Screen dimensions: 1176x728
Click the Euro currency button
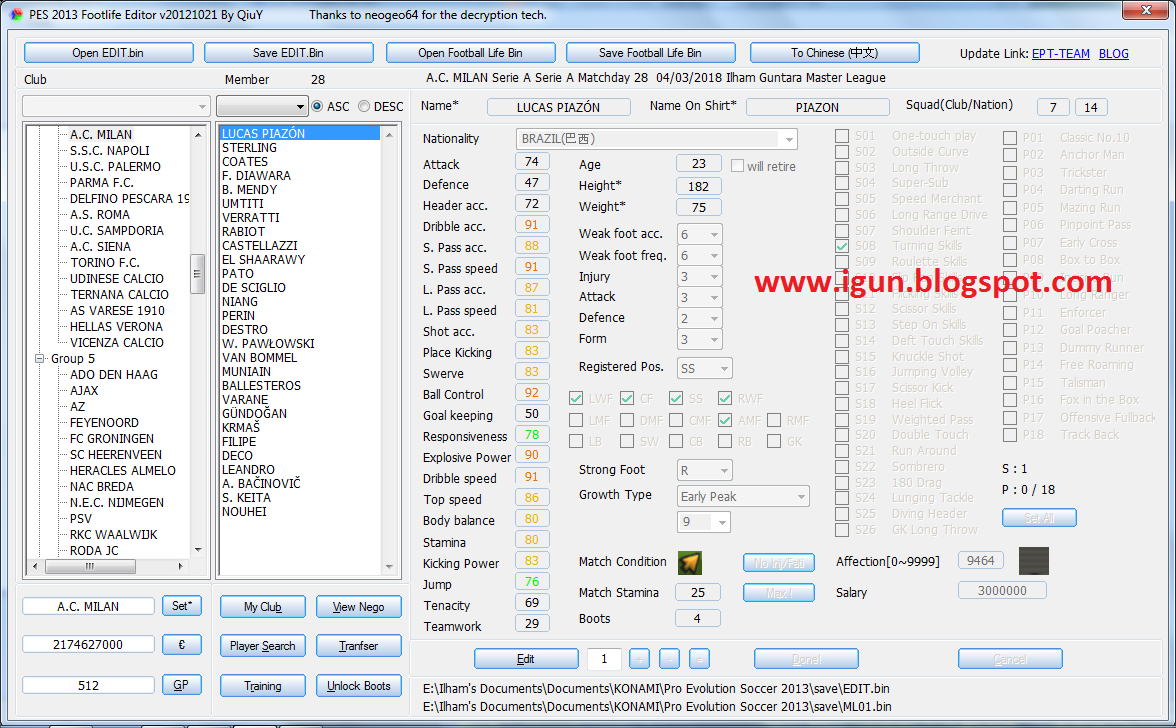click(x=182, y=645)
